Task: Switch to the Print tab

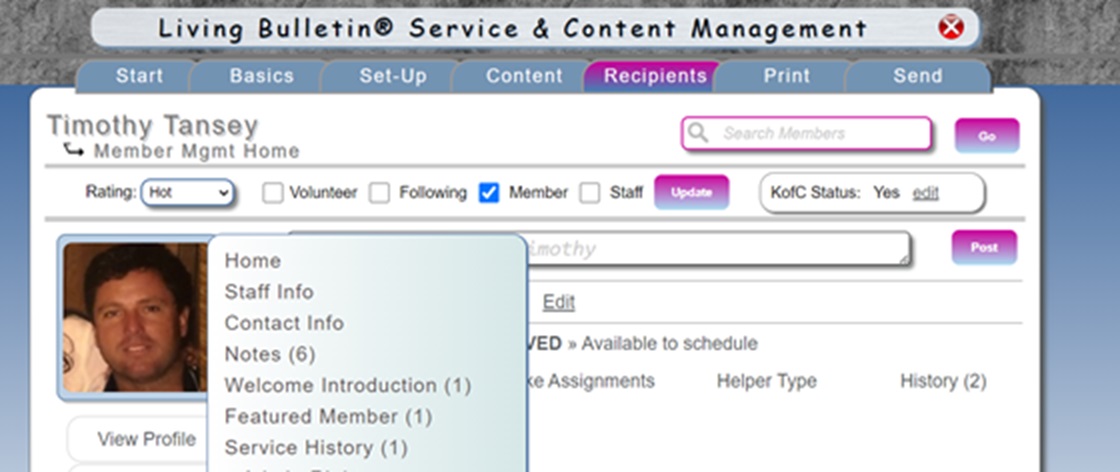Action: click(786, 76)
